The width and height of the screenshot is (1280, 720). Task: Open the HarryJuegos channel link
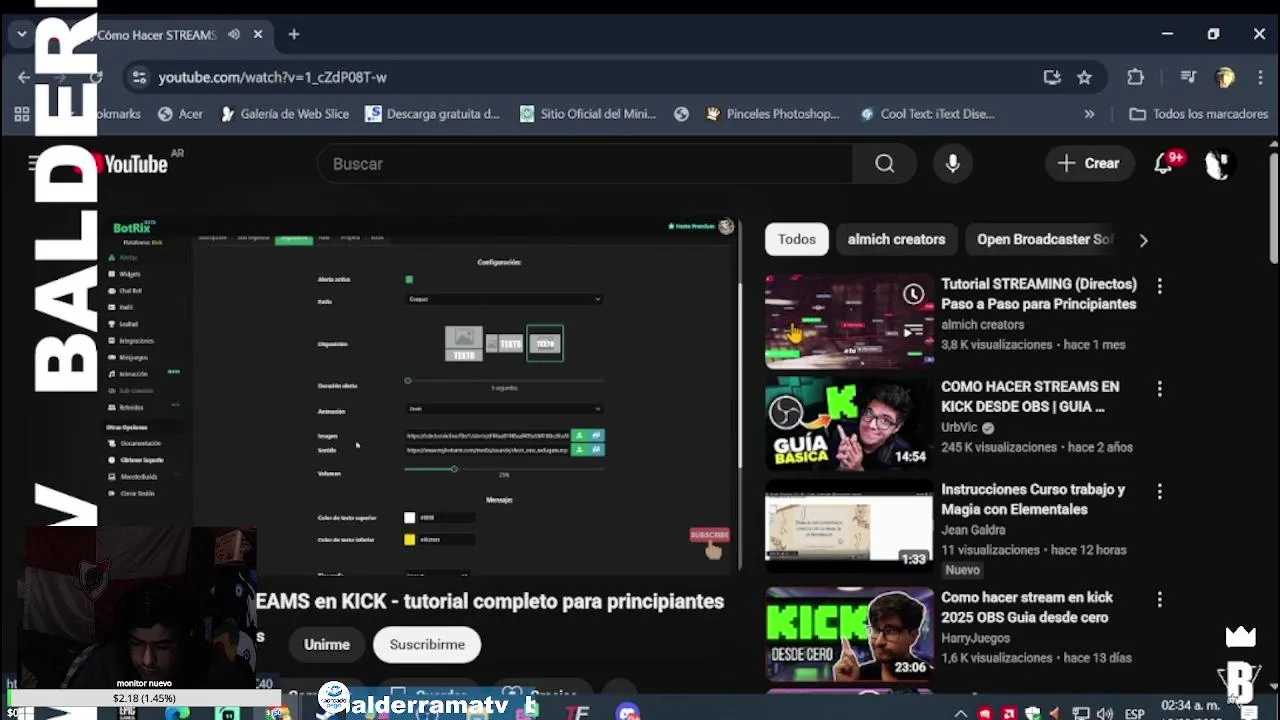coord(975,638)
